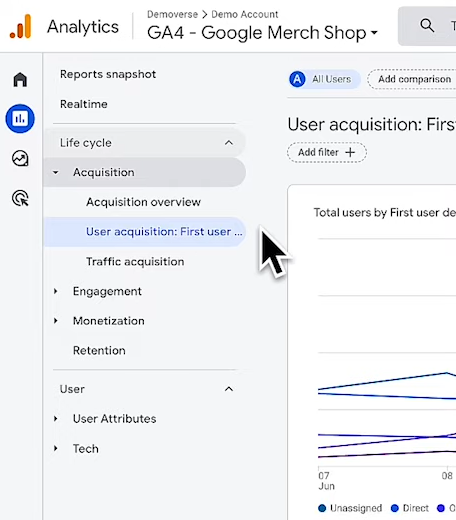Open the Retention report
Screen dimensions: 456x520
[x=99, y=350]
